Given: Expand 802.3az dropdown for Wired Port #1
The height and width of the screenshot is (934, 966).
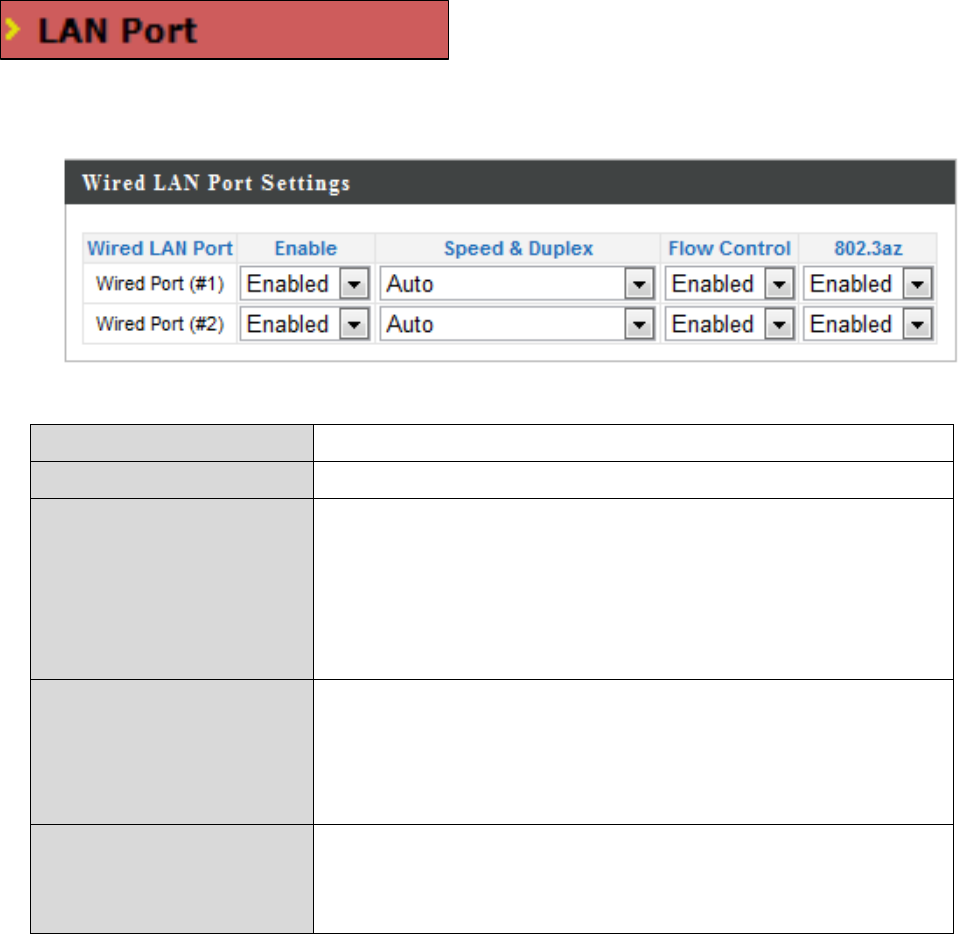Looking at the screenshot, I should click(917, 284).
